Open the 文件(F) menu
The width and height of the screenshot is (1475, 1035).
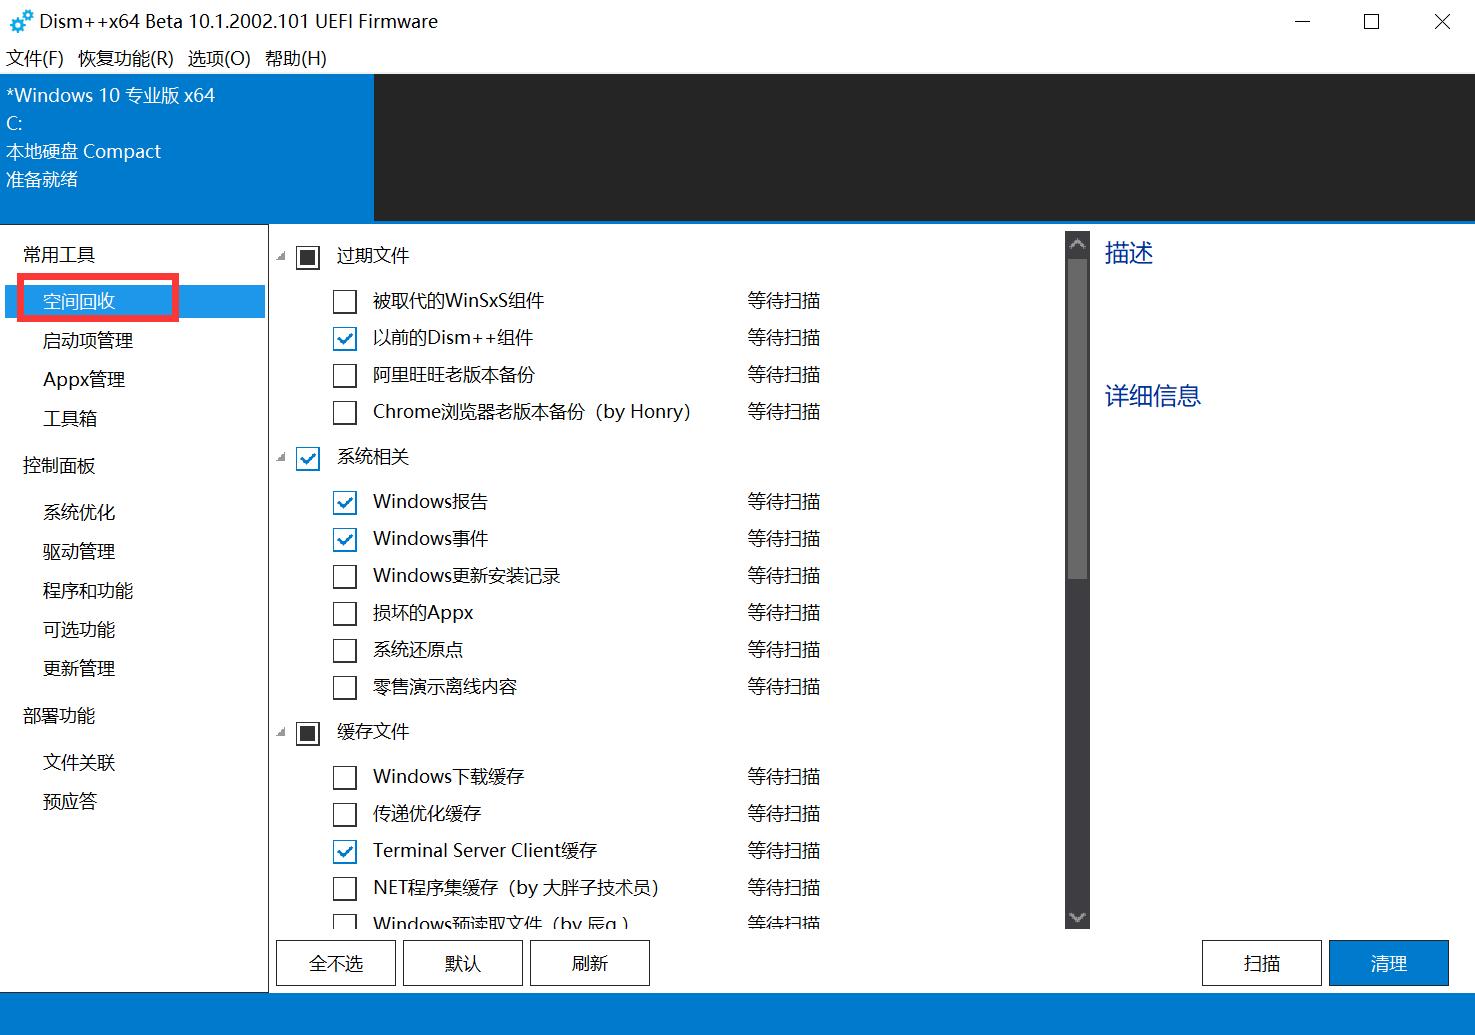pyautogui.click(x=33, y=58)
